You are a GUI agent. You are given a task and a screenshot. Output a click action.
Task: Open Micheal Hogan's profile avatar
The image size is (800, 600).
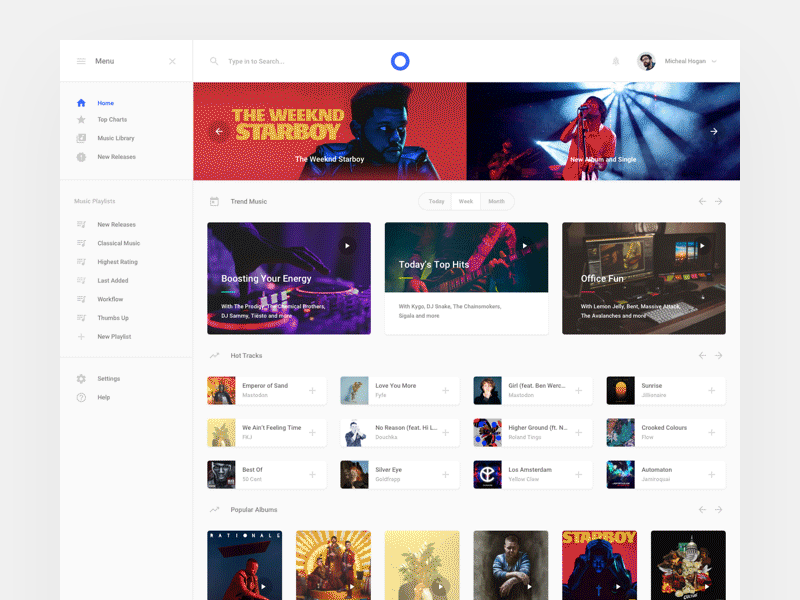click(x=646, y=61)
